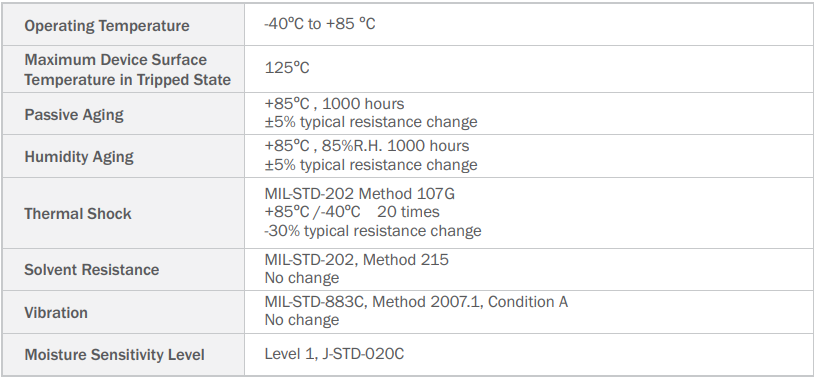Select MIL-STD-883C, Method 2007.1, Condition A text
814x378 pixels.
(416, 302)
